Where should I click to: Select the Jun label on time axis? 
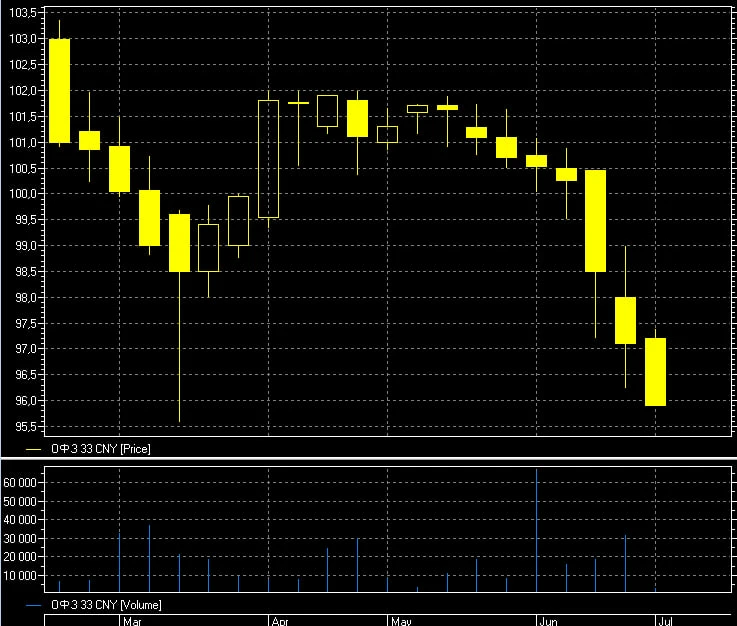point(548,621)
